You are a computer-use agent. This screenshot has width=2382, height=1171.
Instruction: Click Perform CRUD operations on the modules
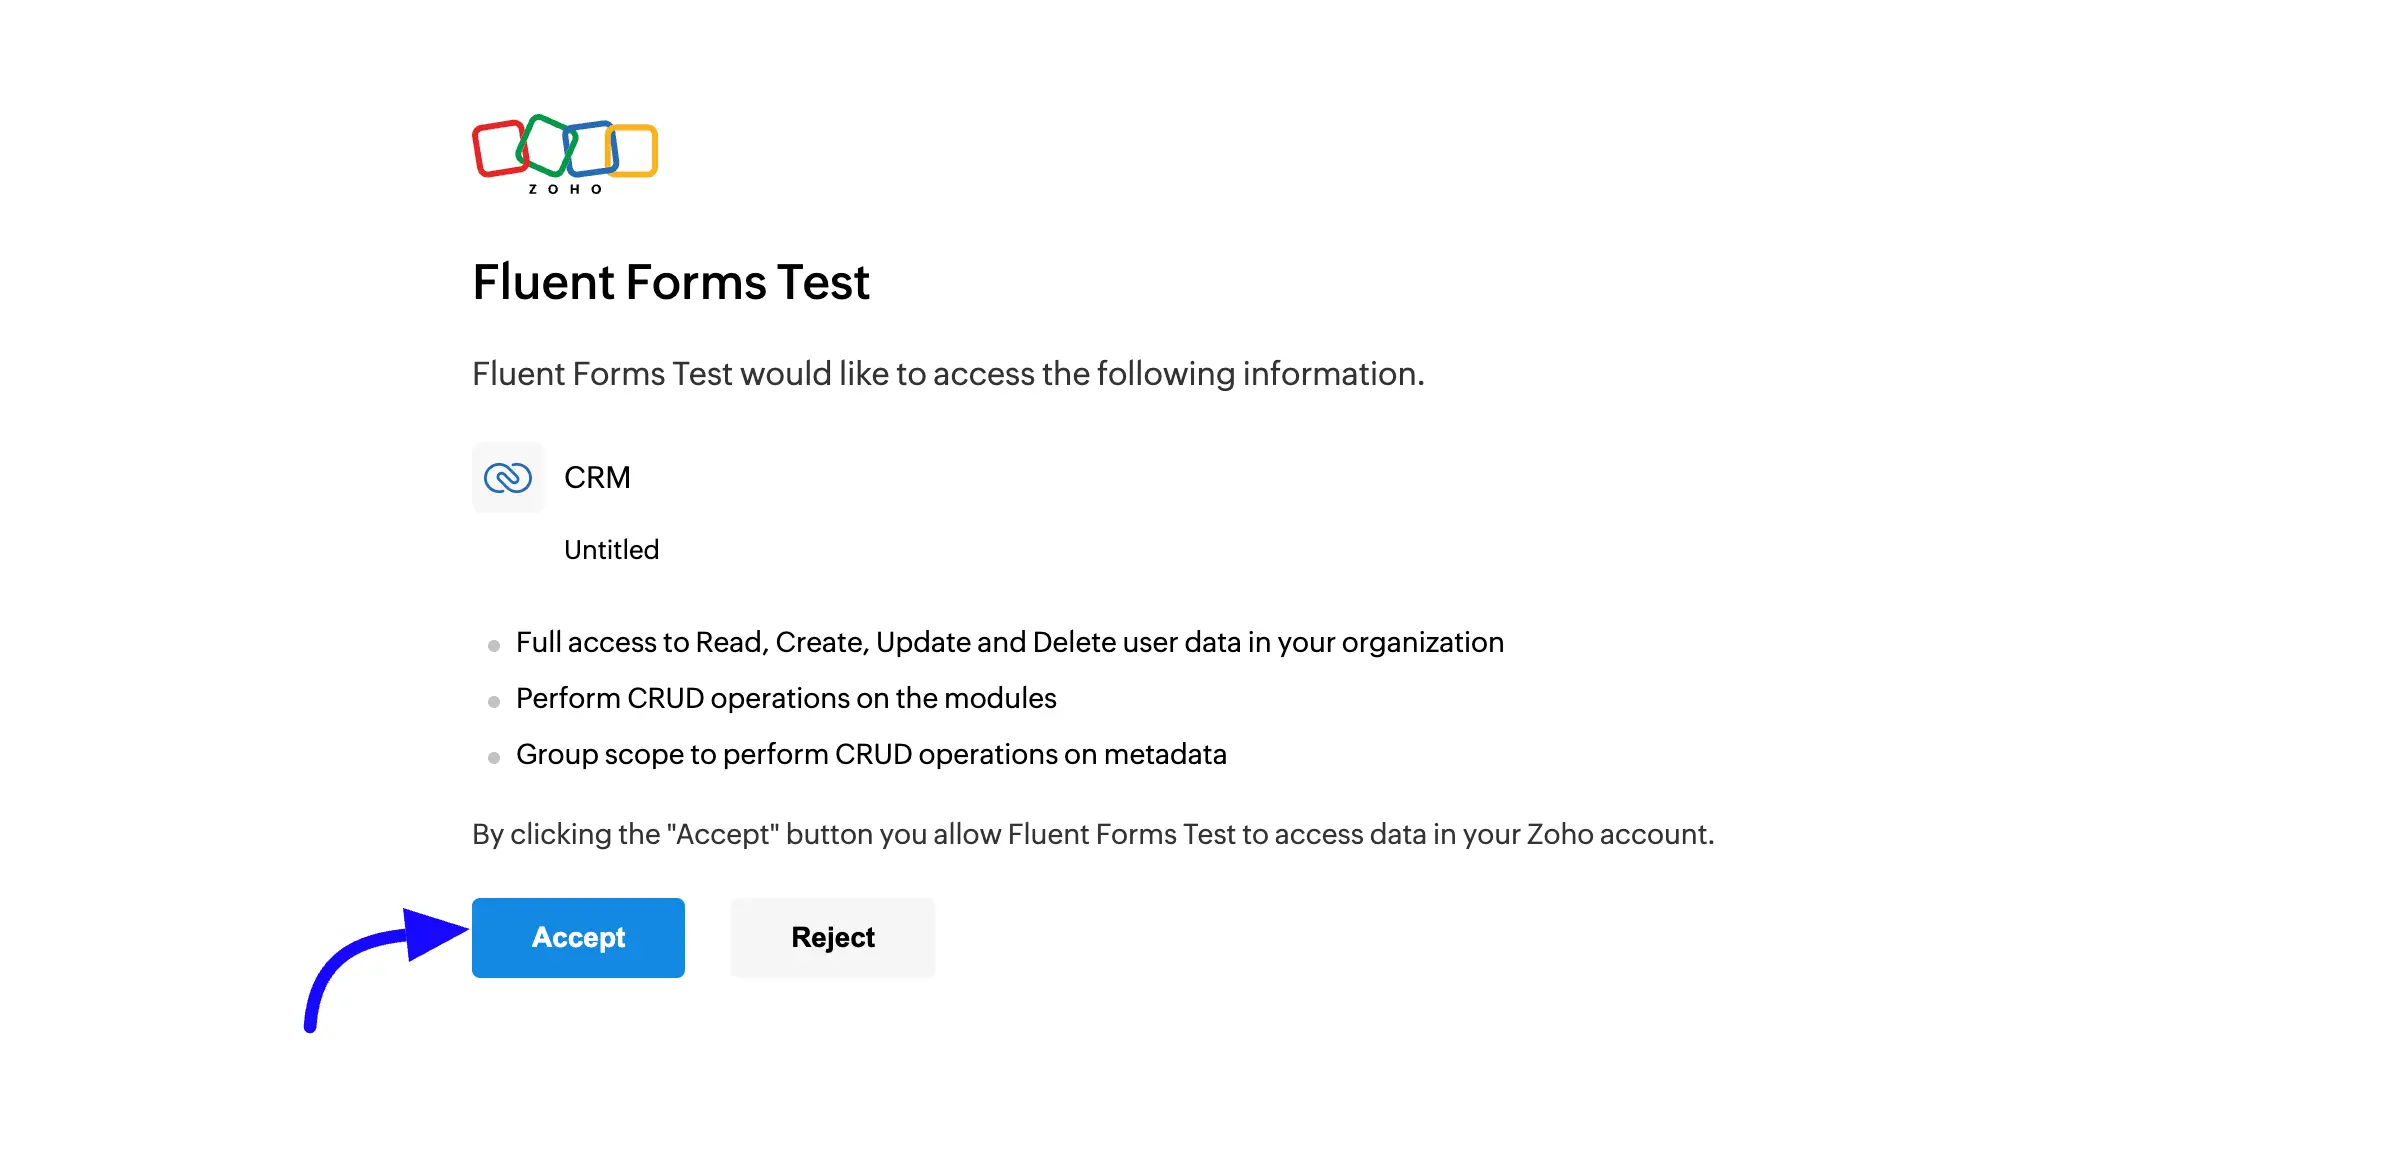click(786, 698)
